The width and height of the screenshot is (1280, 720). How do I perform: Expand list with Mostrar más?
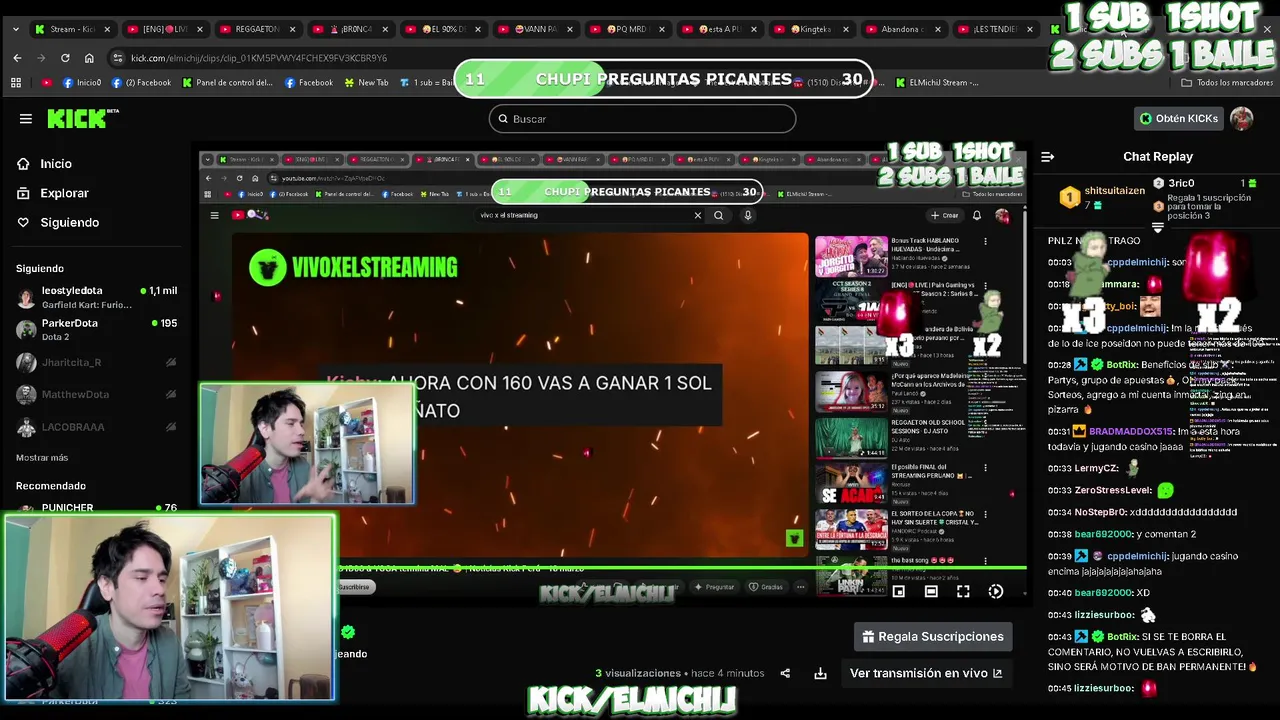point(42,458)
